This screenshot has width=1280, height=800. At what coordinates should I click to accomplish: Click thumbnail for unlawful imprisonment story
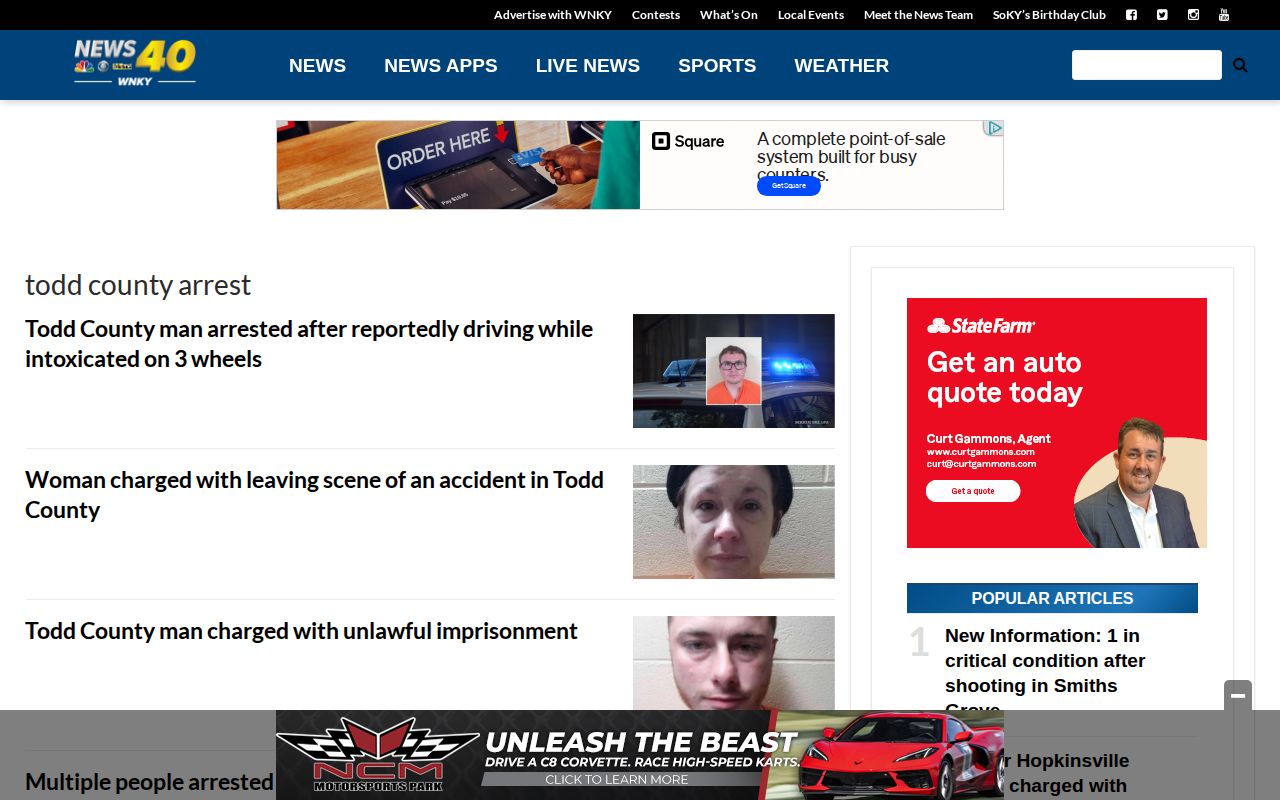click(734, 663)
